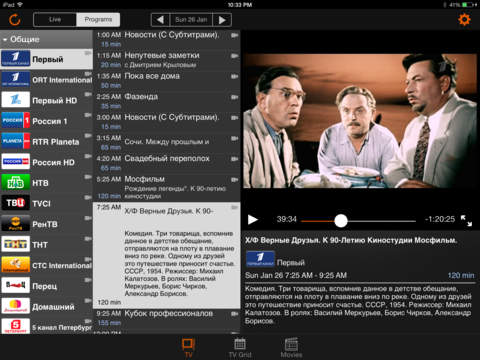
Task: Collapse the Общие channel group
Action: tap(46, 39)
